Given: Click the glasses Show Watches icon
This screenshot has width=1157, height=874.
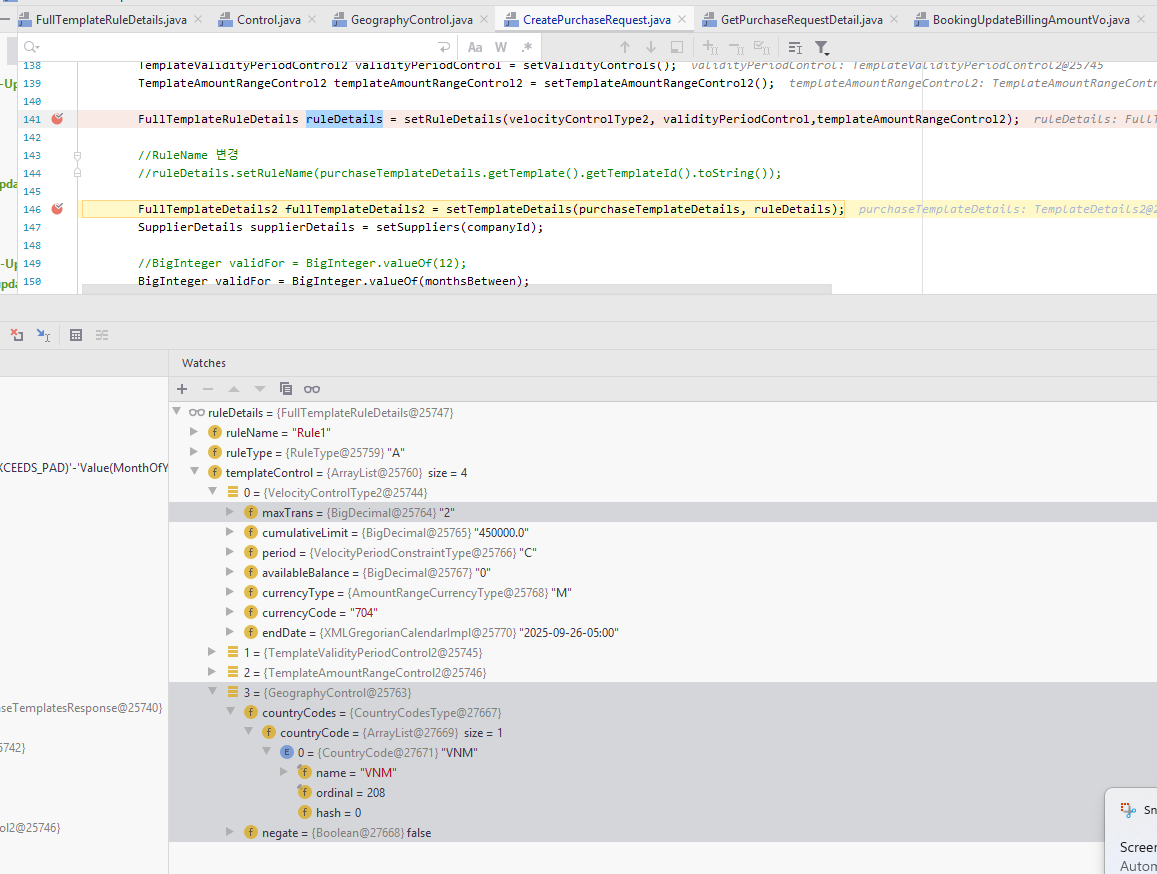Looking at the screenshot, I should (x=312, y=389).
